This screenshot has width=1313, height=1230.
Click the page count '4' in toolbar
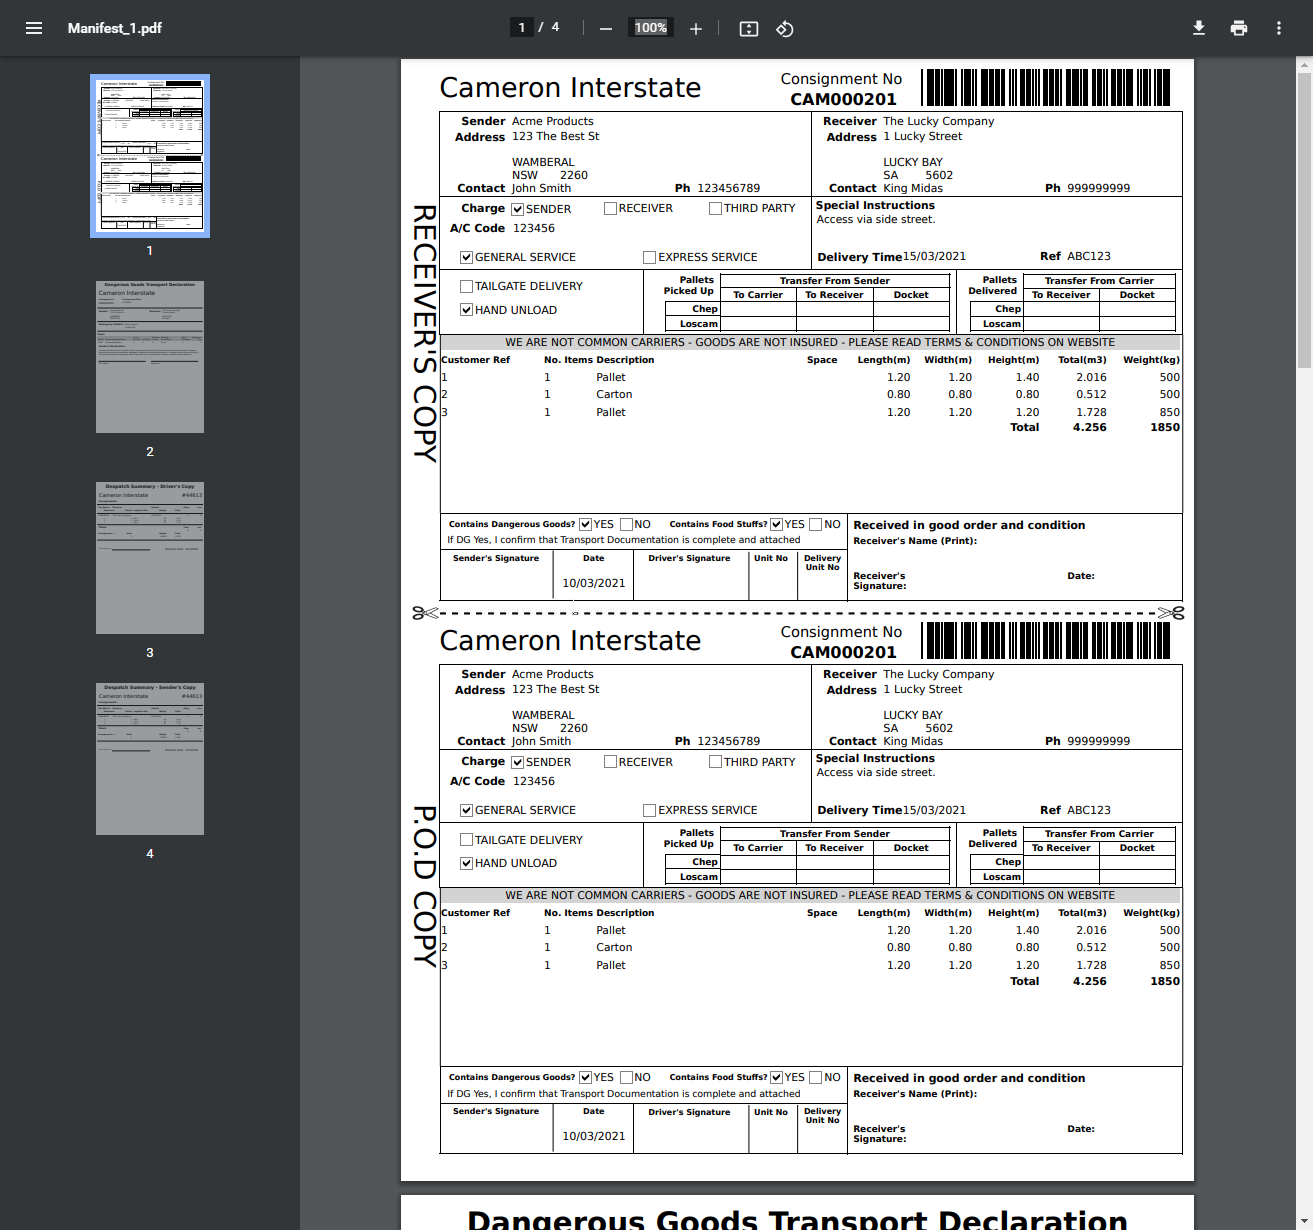coord(555,27)
